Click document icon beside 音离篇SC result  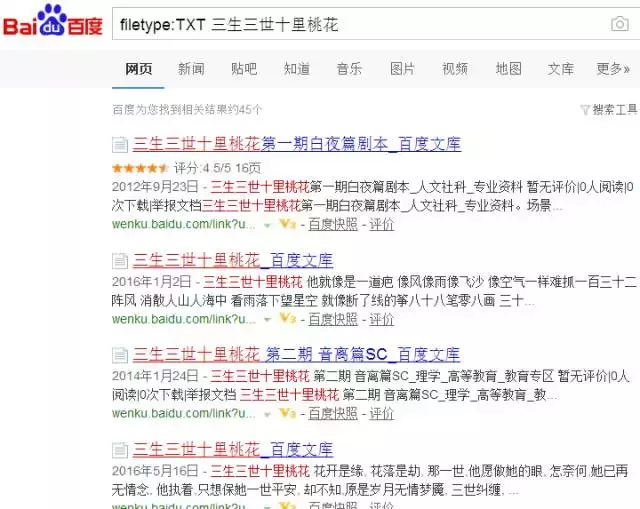pyautogui.click(x=120, y=355)
